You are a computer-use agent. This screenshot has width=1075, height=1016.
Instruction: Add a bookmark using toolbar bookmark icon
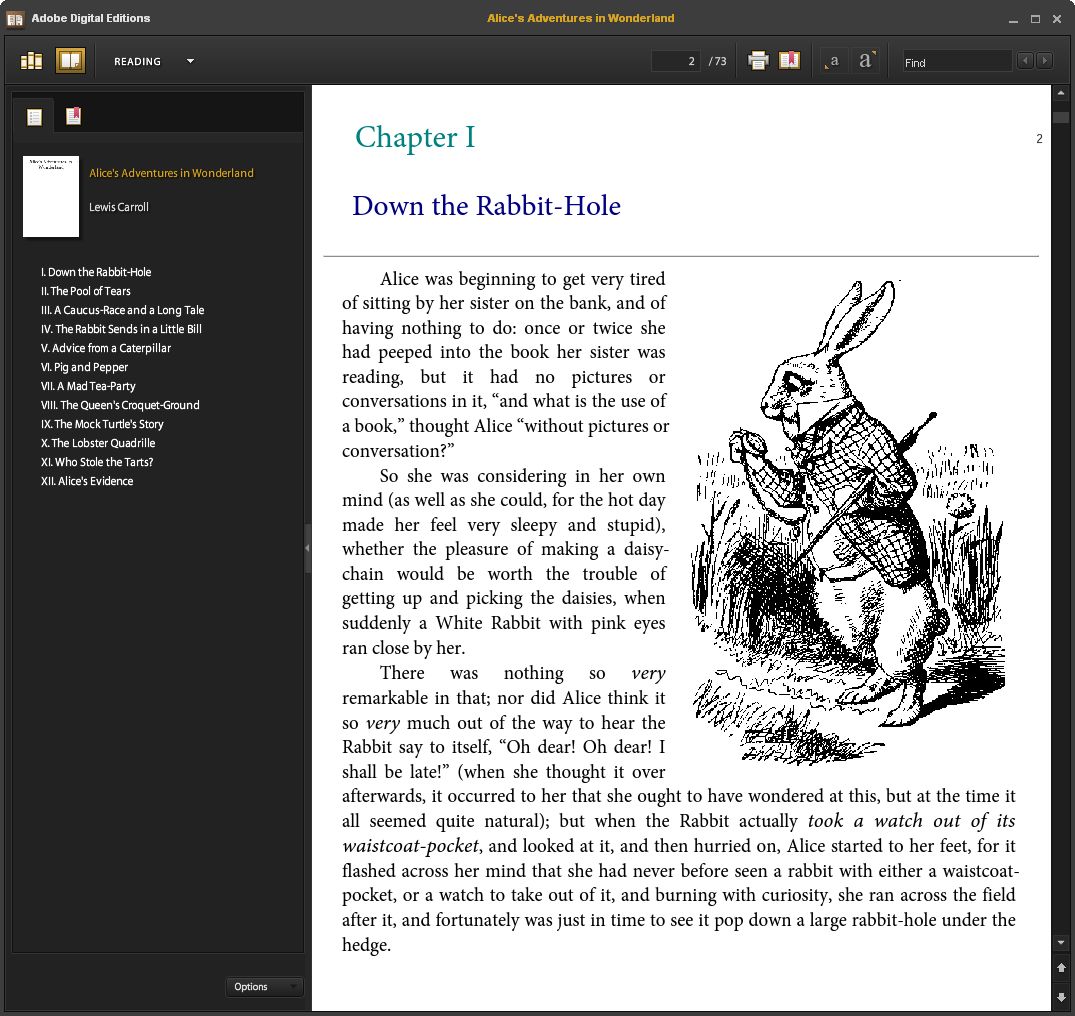pyautogui.click(x=789, y=60)
